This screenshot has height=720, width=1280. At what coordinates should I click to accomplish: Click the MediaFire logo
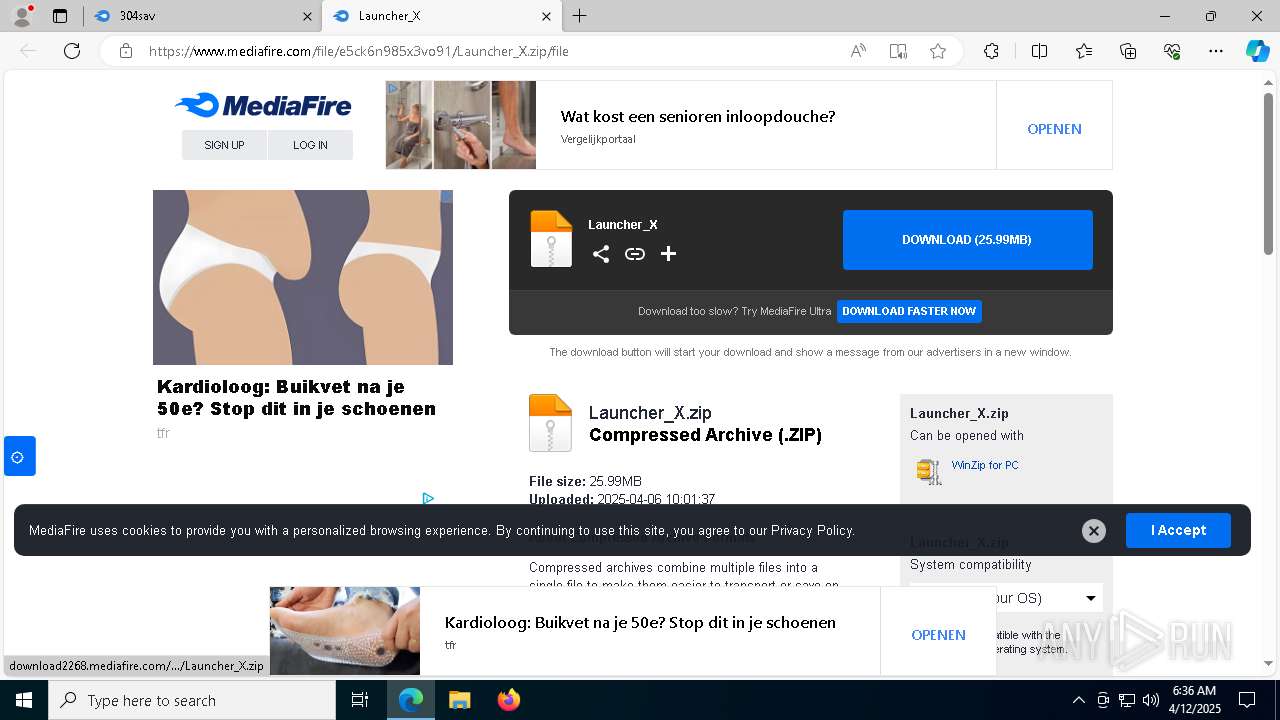click(263, 105)
